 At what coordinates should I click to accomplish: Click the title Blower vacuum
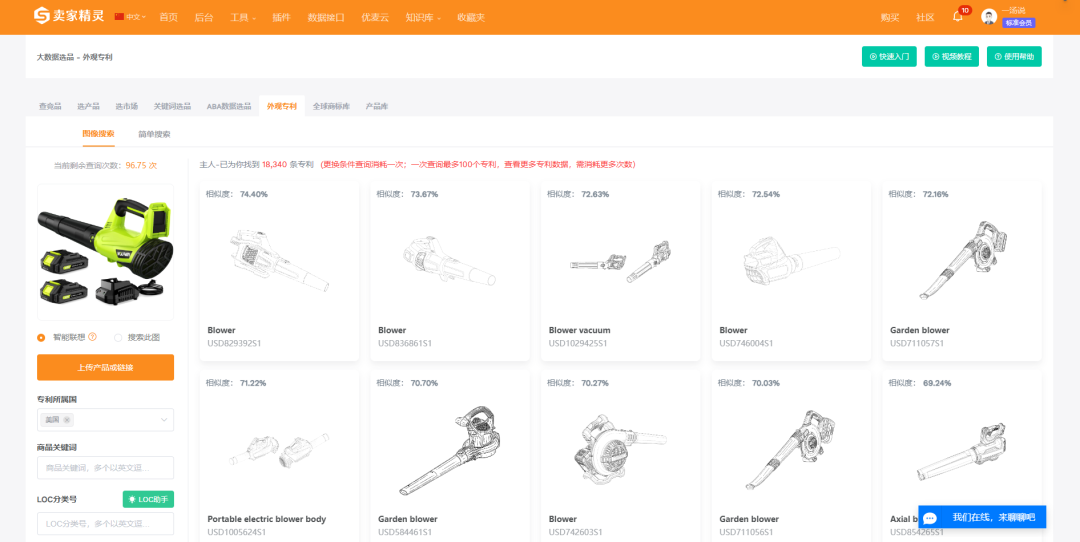pyautogui.click(x=579, y=330)
